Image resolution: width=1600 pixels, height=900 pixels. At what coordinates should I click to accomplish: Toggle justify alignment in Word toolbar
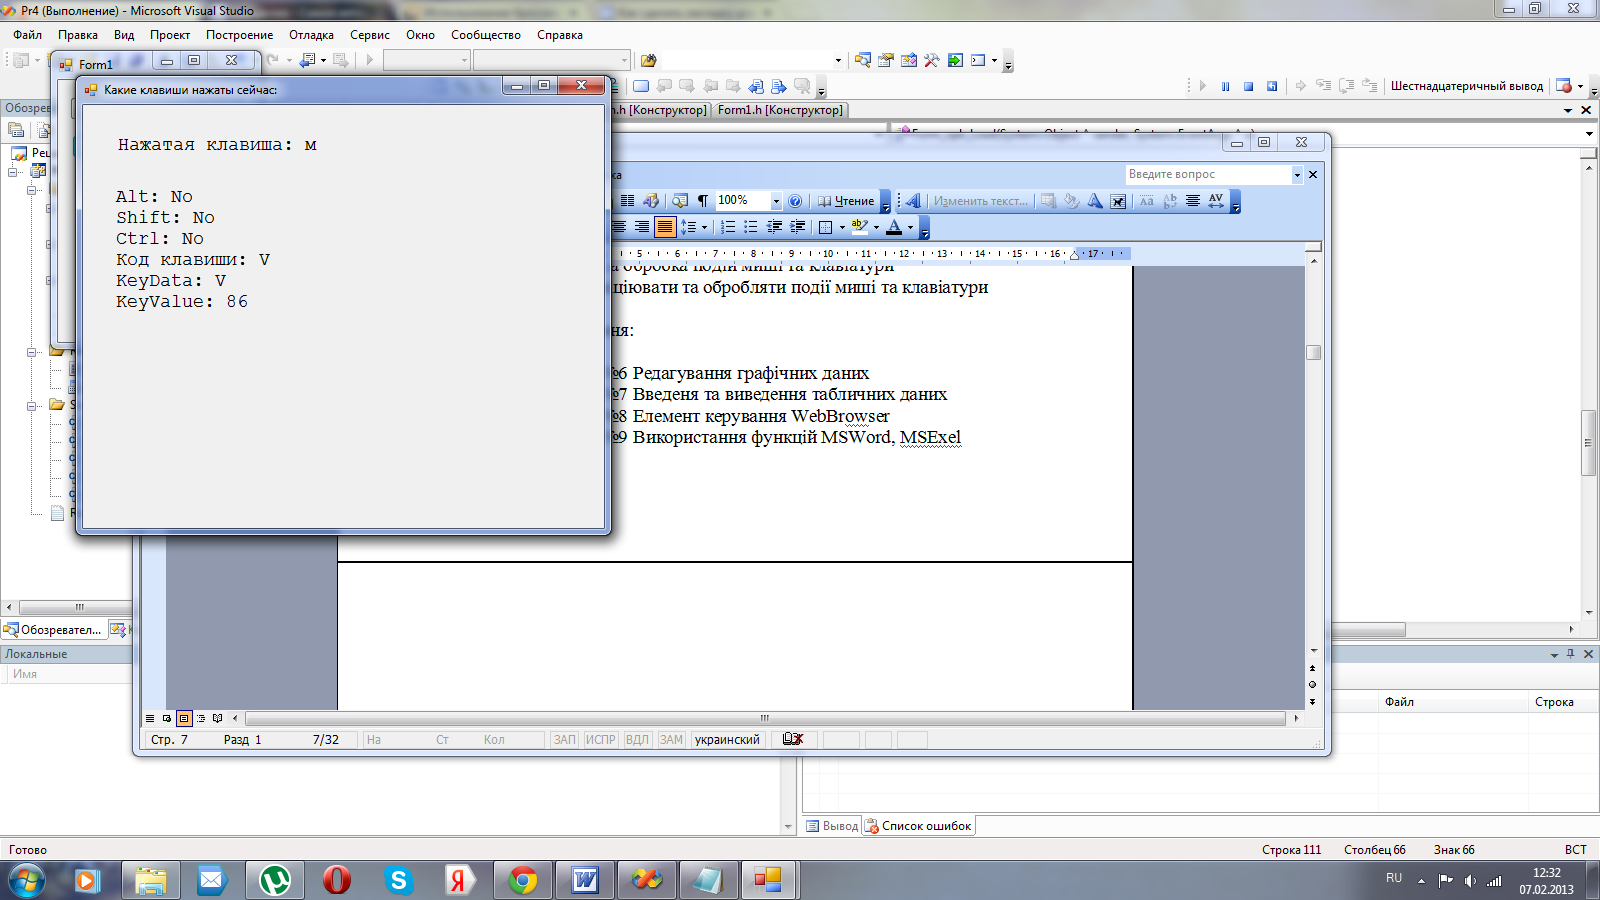[x=665, y=227]
